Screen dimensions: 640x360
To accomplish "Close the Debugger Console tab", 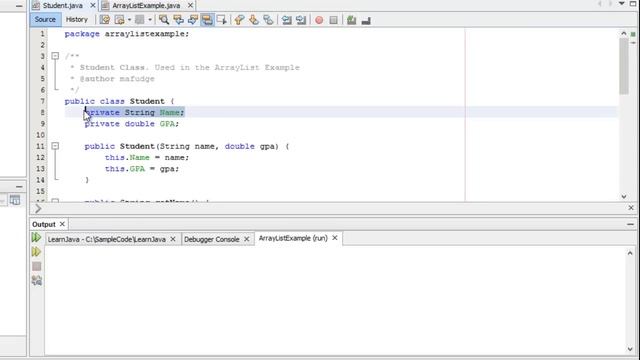I will click(x=247, y=239).
